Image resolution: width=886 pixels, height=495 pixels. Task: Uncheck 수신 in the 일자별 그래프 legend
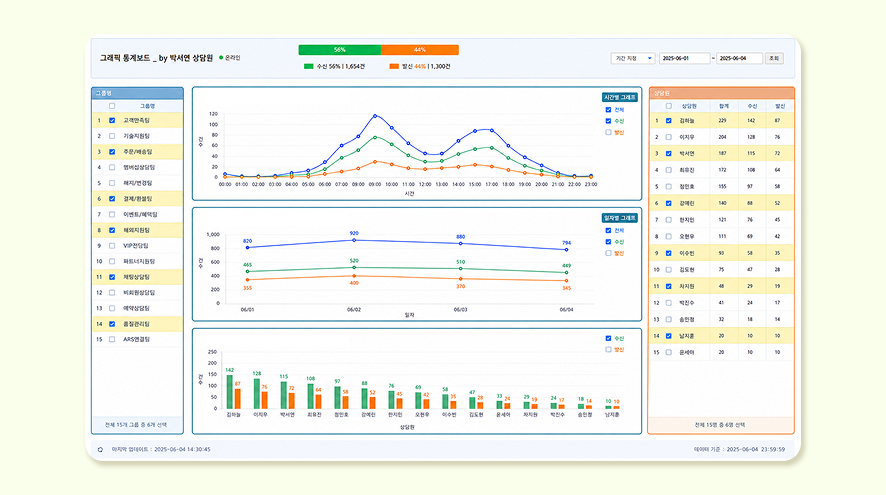click(x=609, y=242)
